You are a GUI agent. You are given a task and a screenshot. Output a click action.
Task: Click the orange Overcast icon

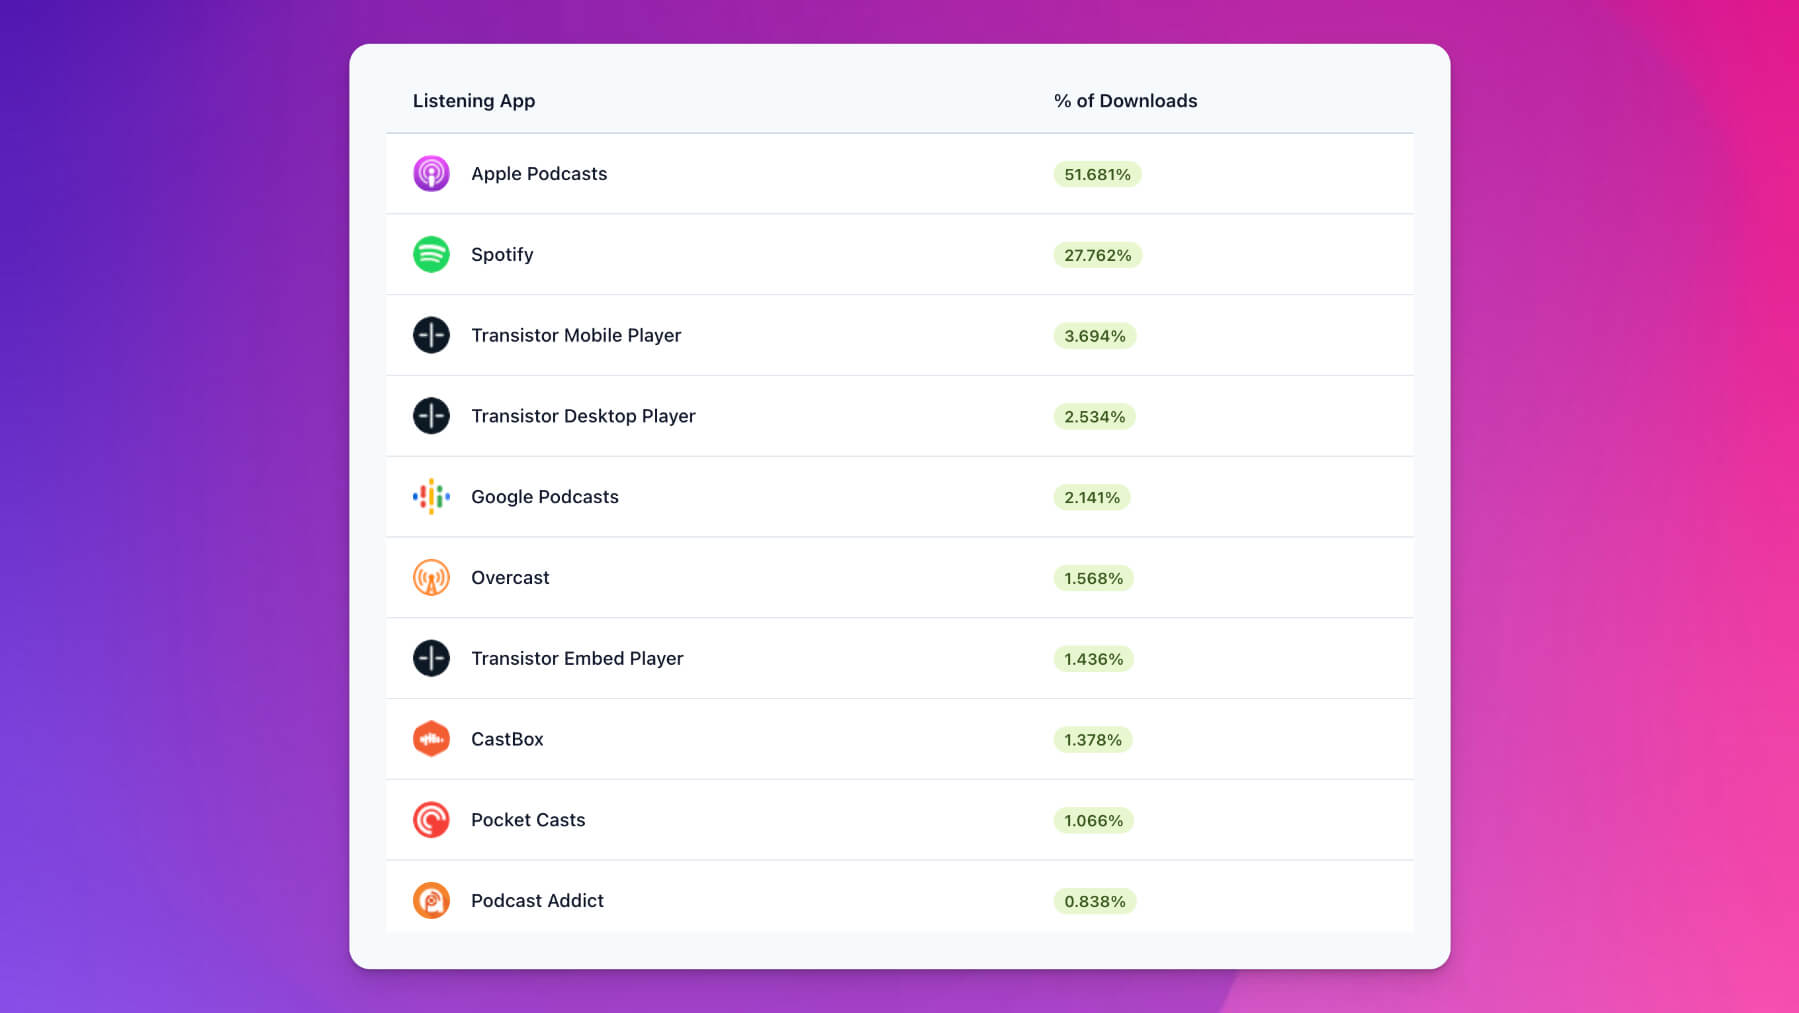coord(431,578)
